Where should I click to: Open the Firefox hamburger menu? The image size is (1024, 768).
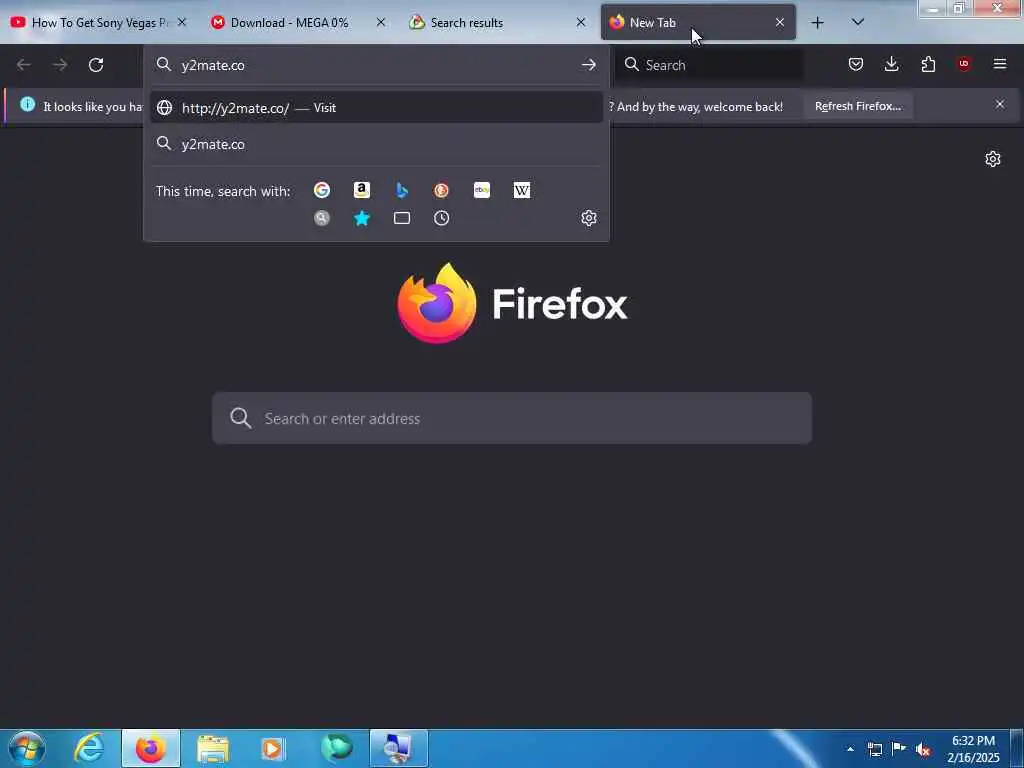pos(1000,64)
